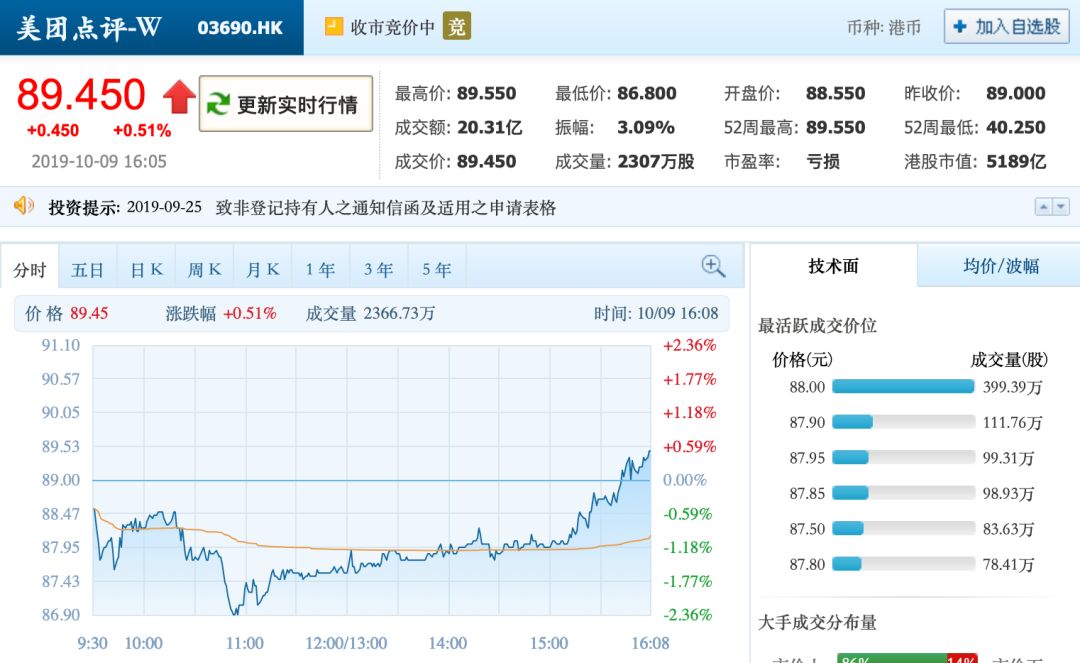1080x663 pixels.
Task: Click the chart zoom magnifier icon
Action: [x=713, y=266]
